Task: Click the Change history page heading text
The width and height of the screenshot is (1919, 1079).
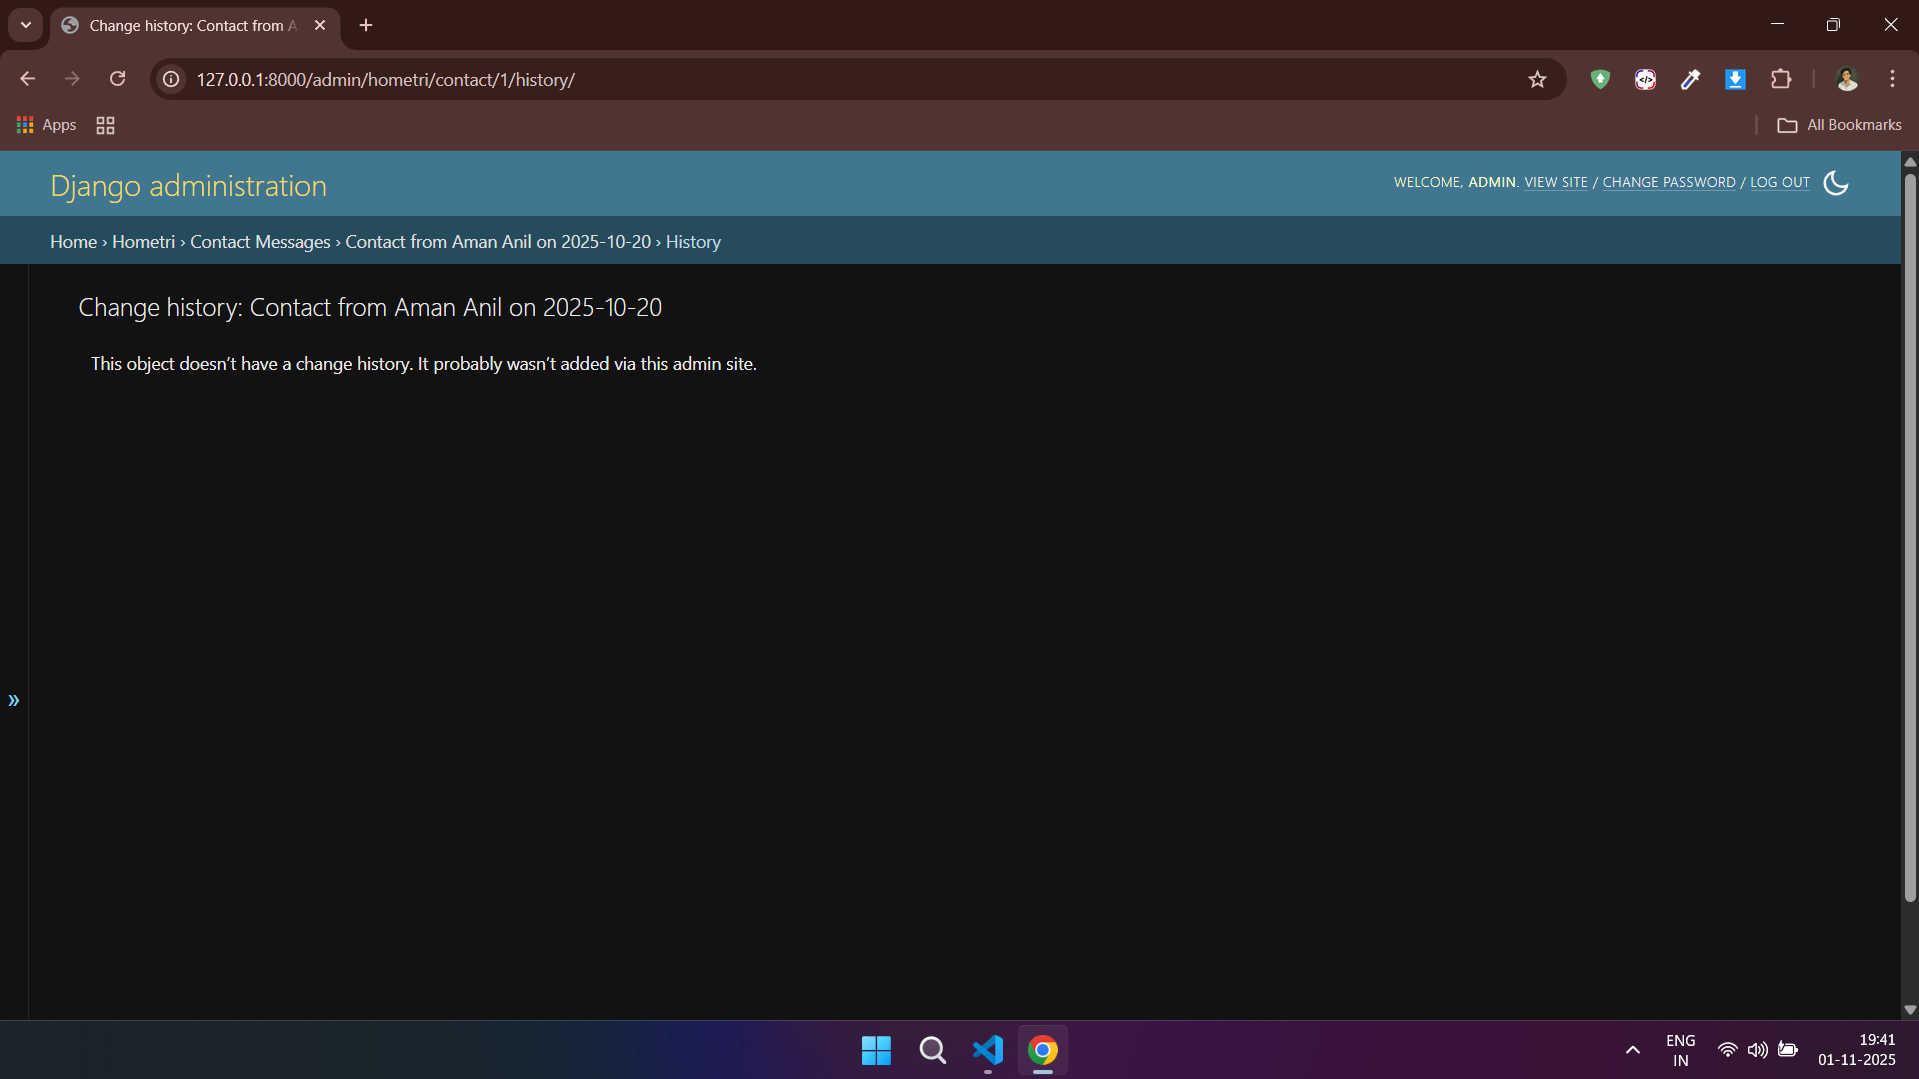Action: coord(370,308)
